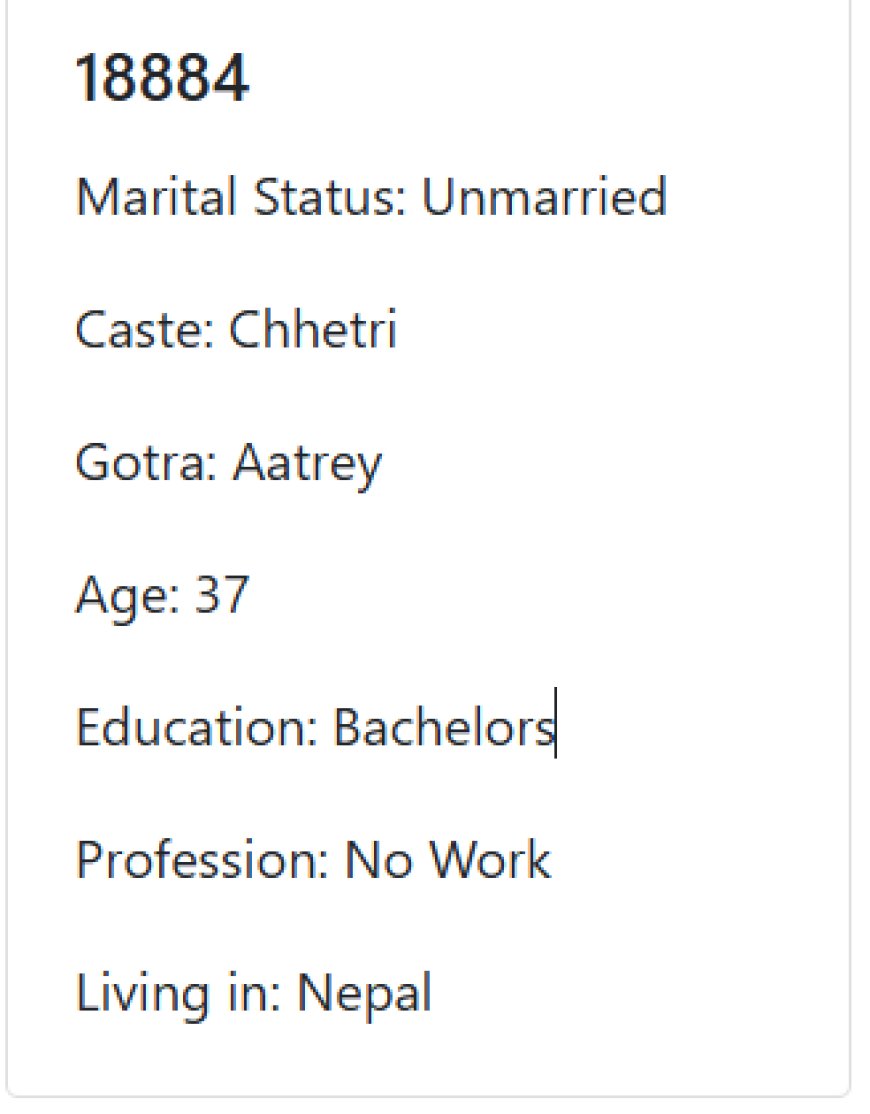
Task: Click the "Age:" label
Action: tap(127, 597)
